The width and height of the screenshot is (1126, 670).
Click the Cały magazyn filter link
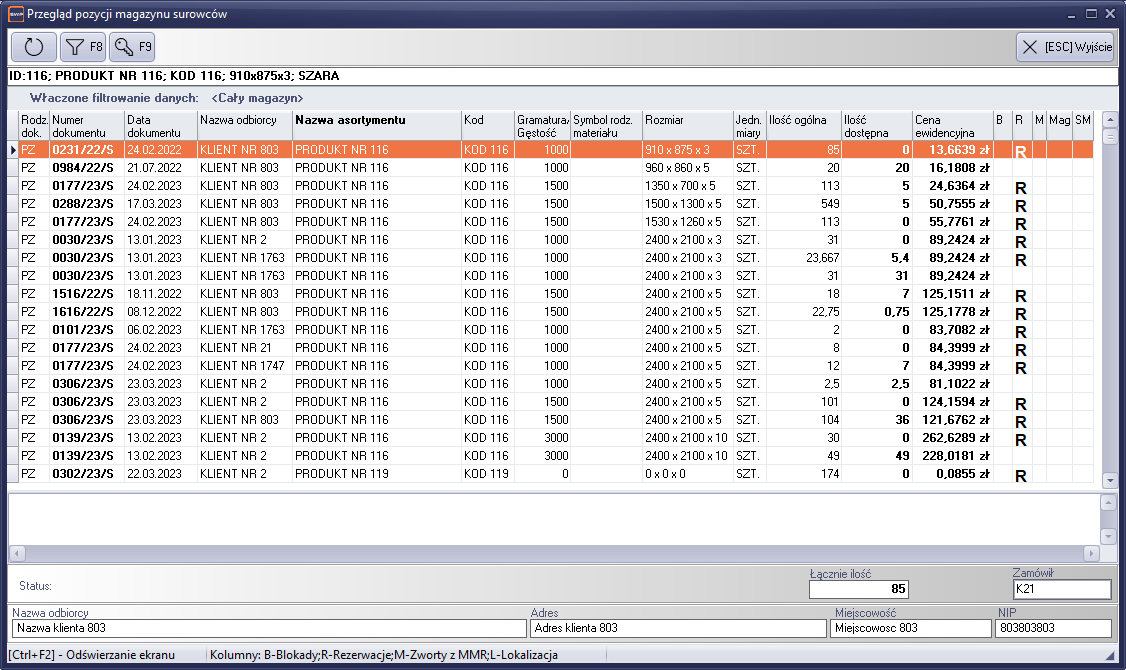click(x=257, y=98)
